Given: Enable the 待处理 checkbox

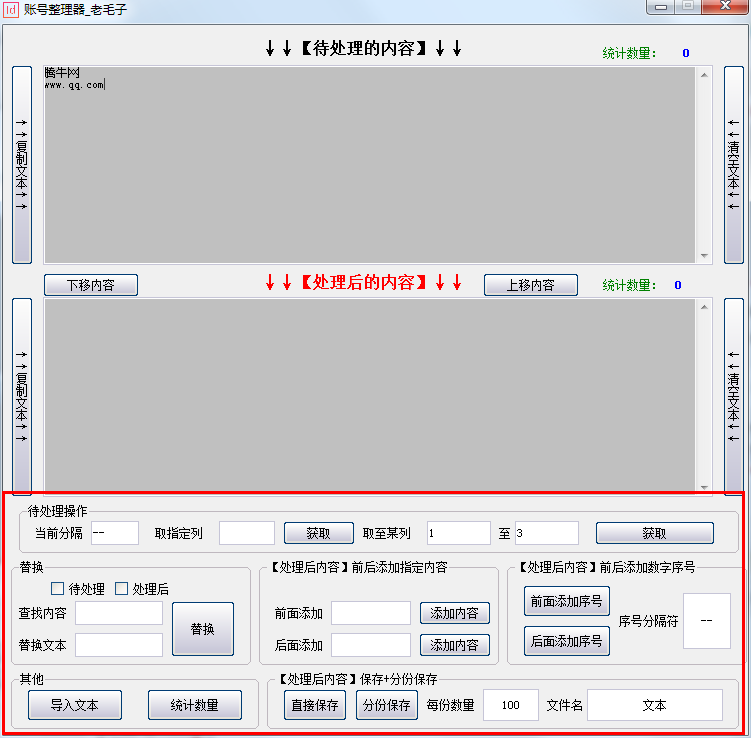Looking at the screenshot, I should 57,588.
